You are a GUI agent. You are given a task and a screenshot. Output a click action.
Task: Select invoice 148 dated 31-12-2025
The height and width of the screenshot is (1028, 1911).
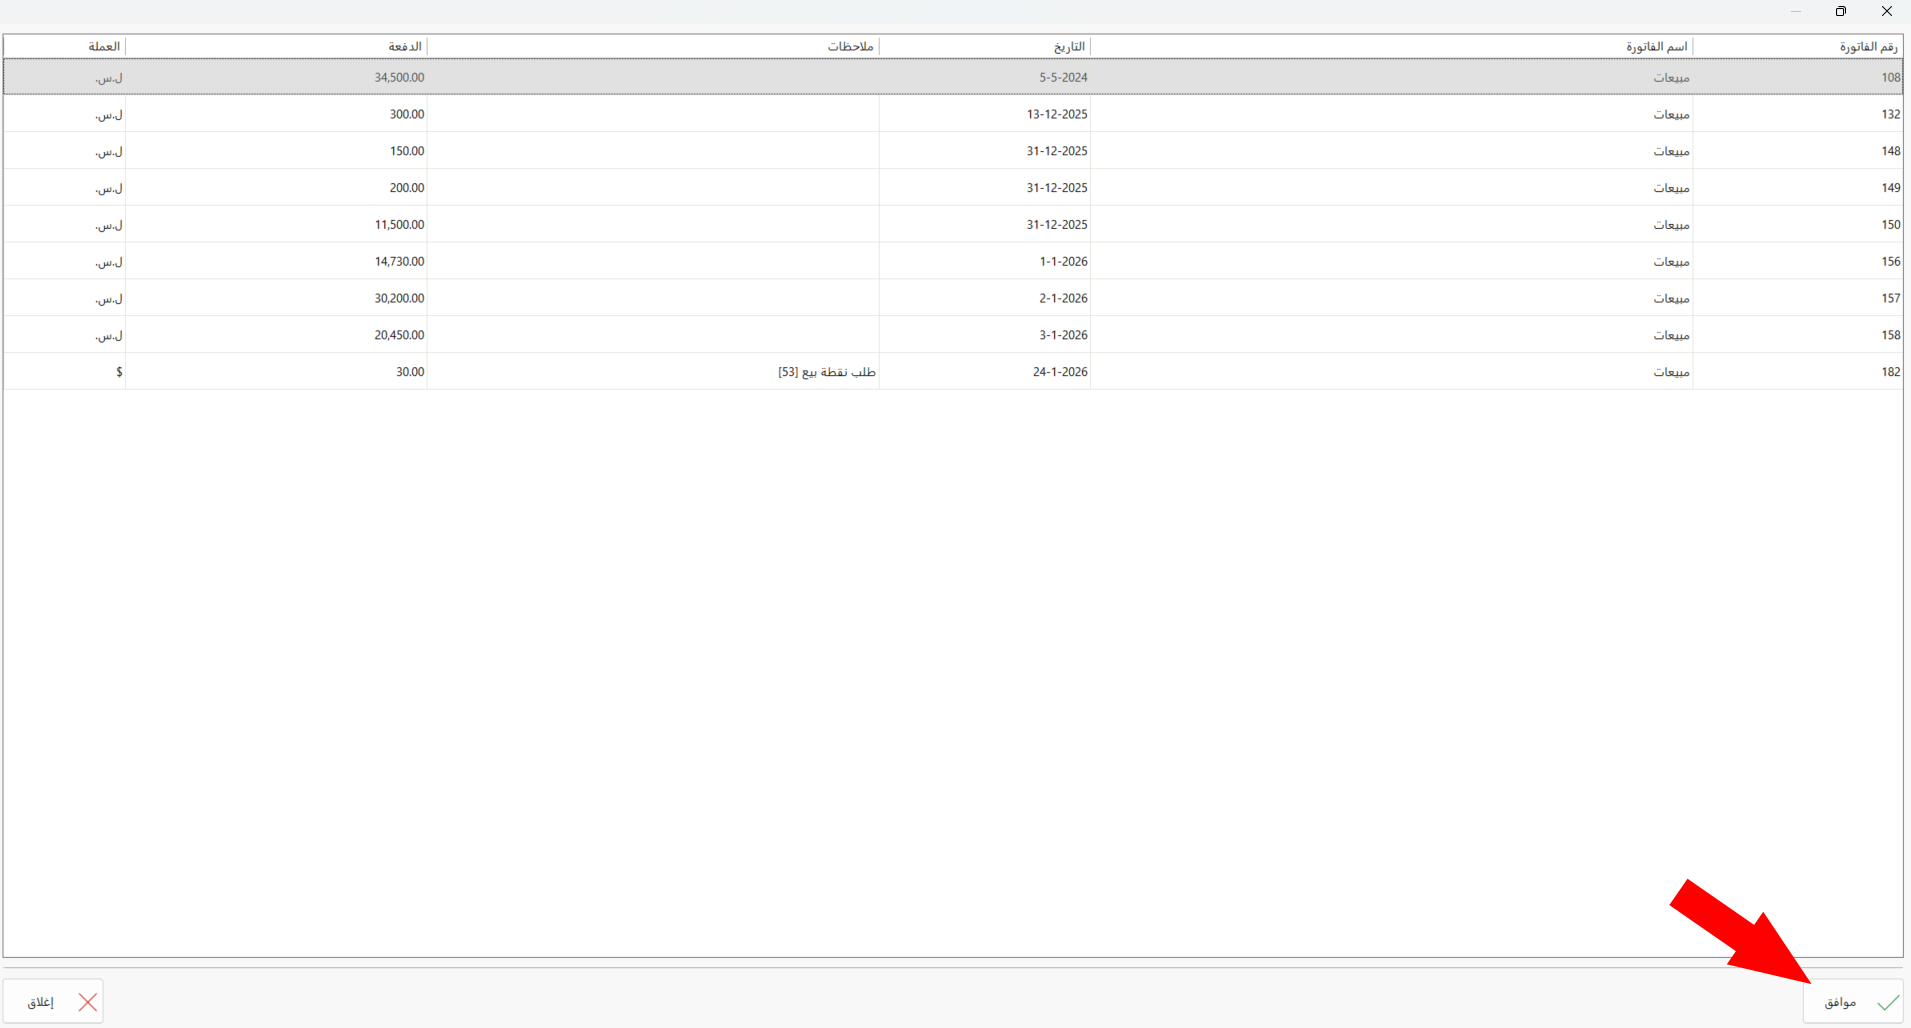[x=953, y=151]
